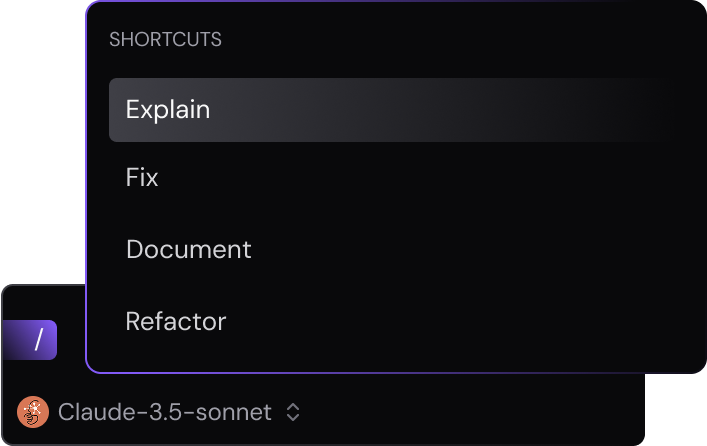Viewport: 707px width, 446px height.
Task: Choose the Fix shortcut
Action: (392, 177)
